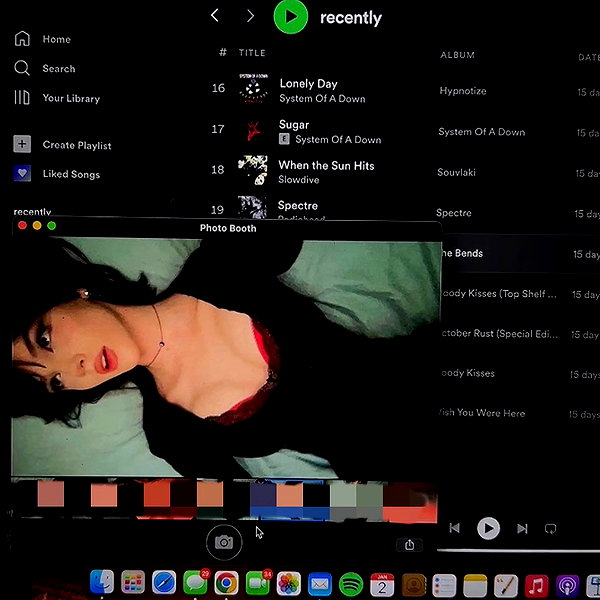This screenshot has height=600, width=600.
Task: Click track number 18
Action: tap(218, 170)
